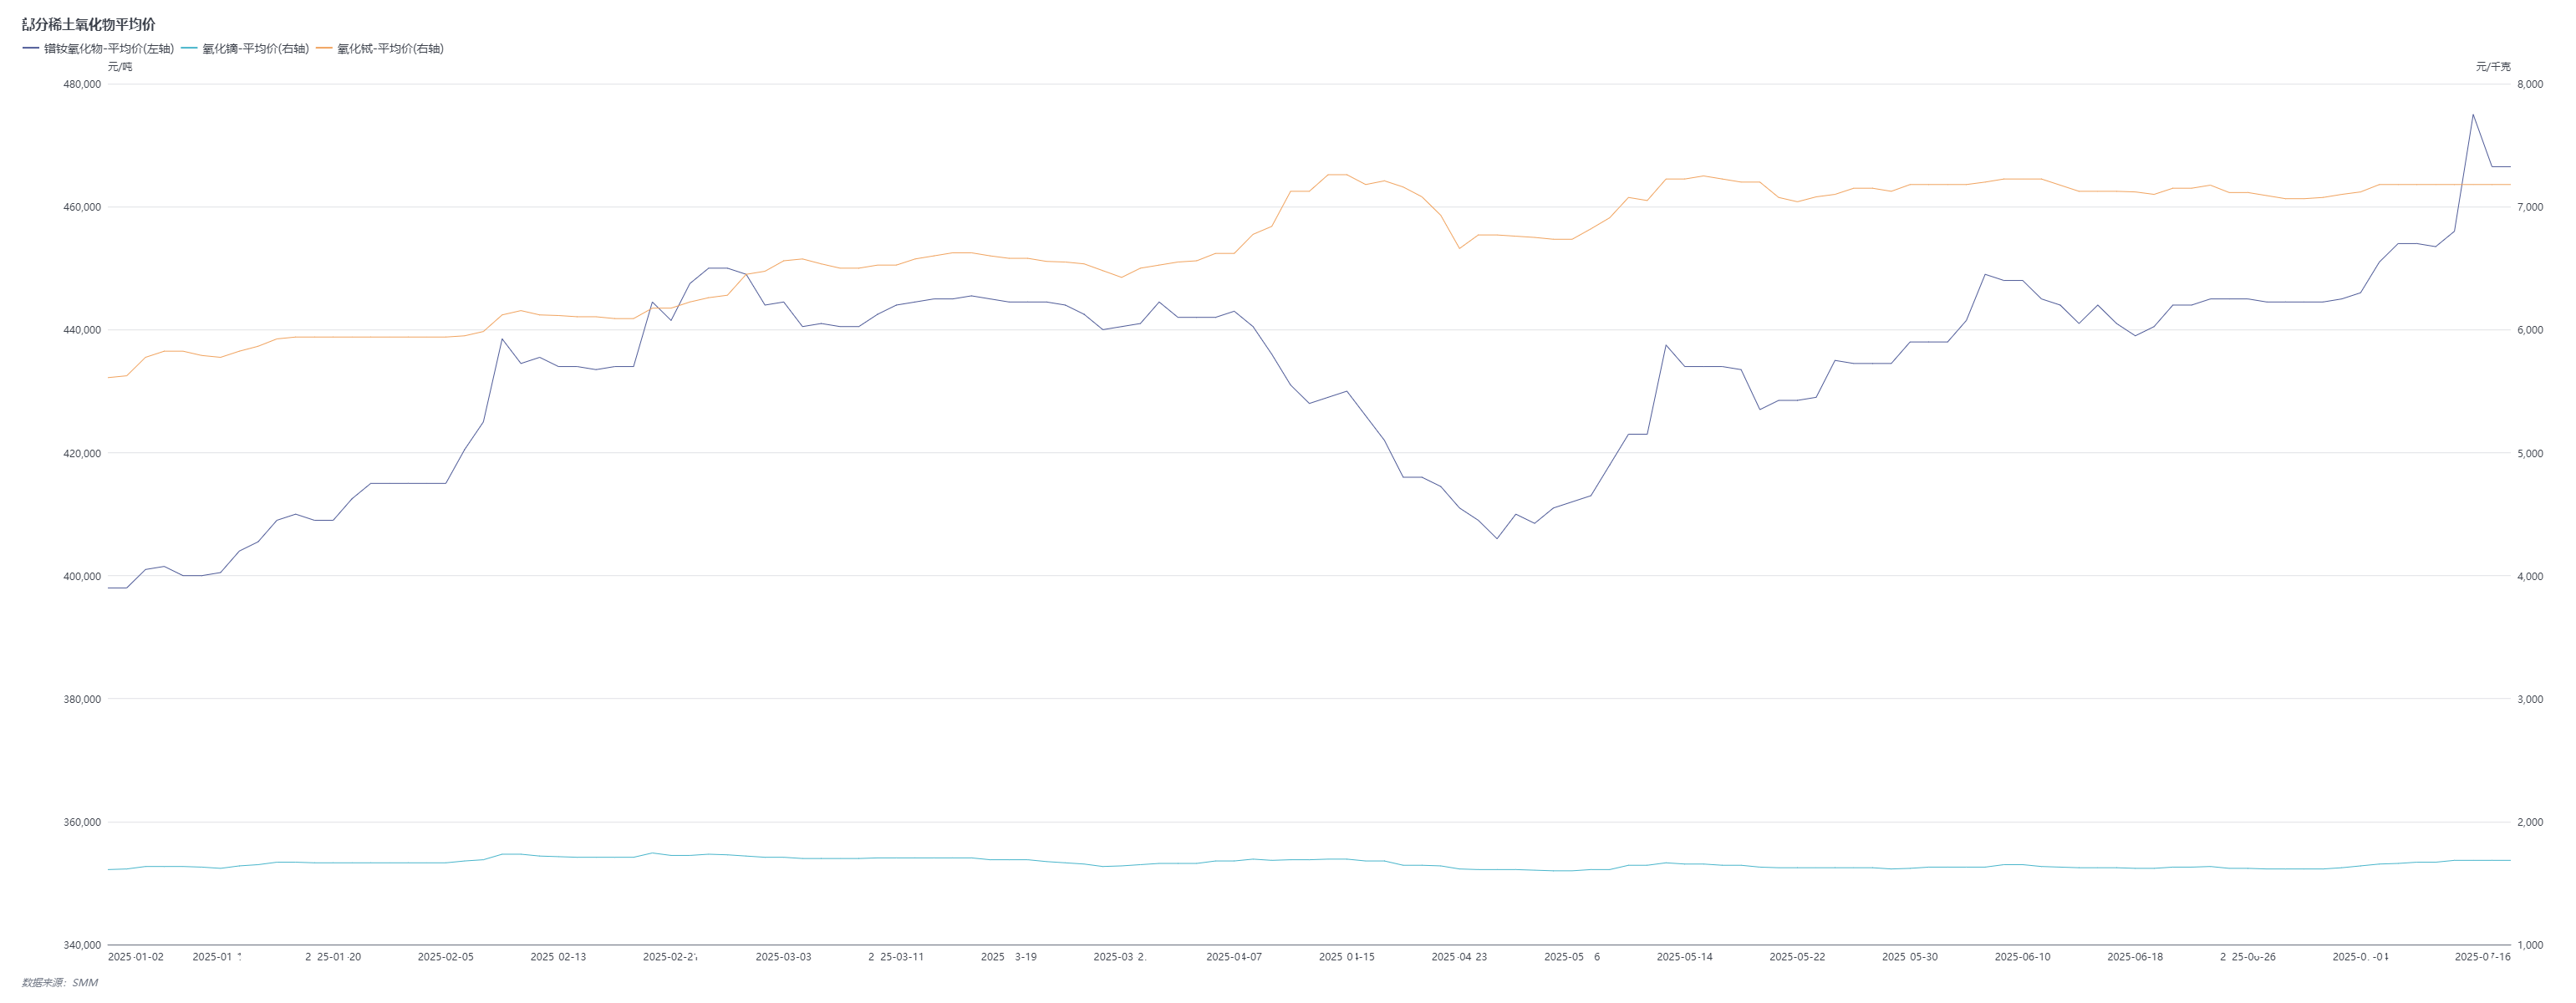Click the 2025-07-16 date axis label

pos(2482,957)
